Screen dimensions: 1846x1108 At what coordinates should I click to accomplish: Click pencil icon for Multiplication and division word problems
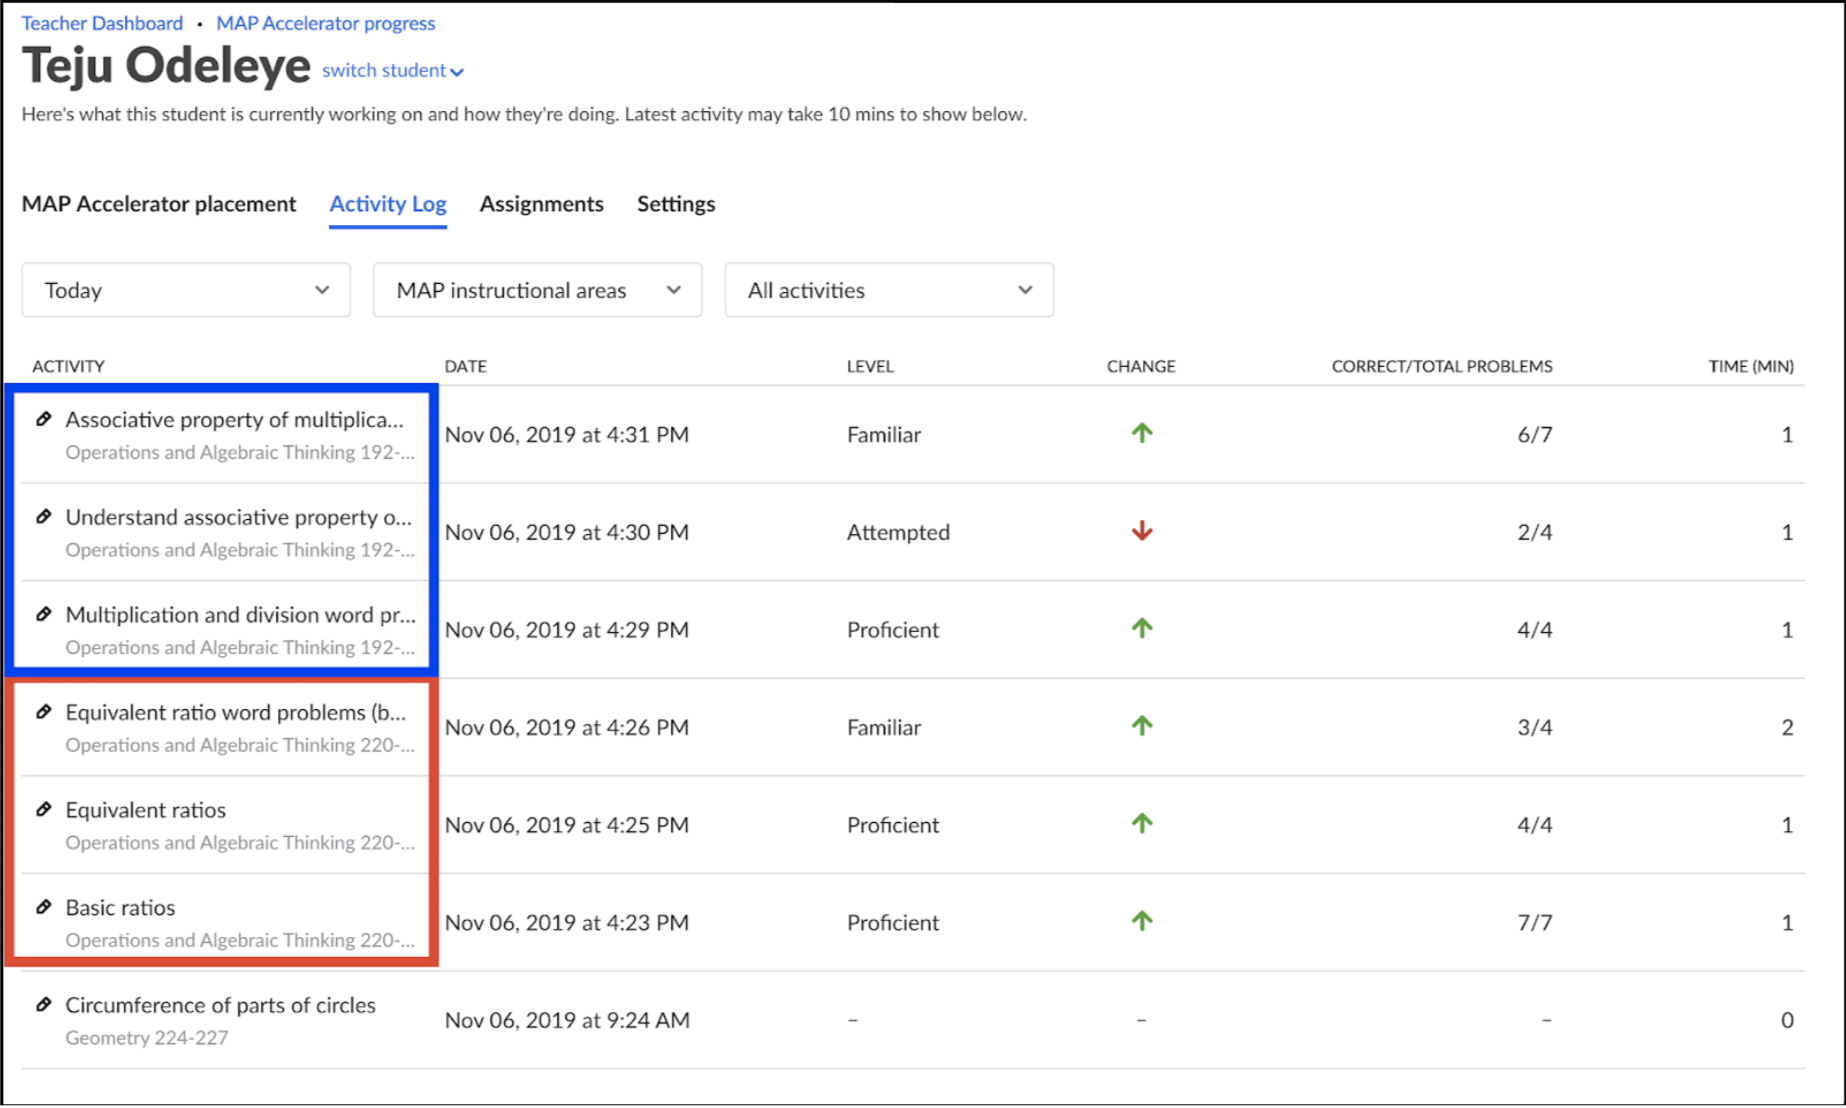[43, 614]
